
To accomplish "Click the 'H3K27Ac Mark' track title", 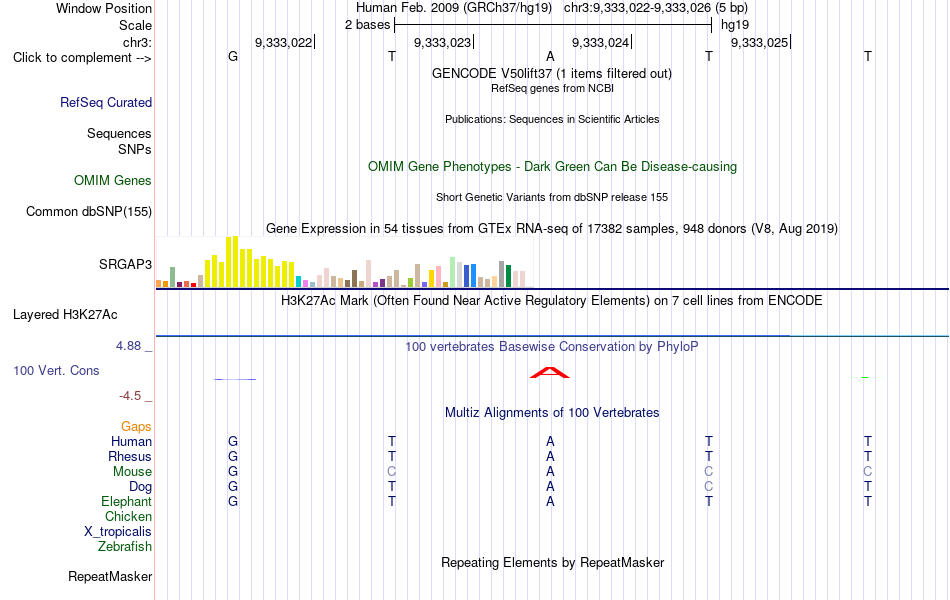I will [x=551, y=301].
